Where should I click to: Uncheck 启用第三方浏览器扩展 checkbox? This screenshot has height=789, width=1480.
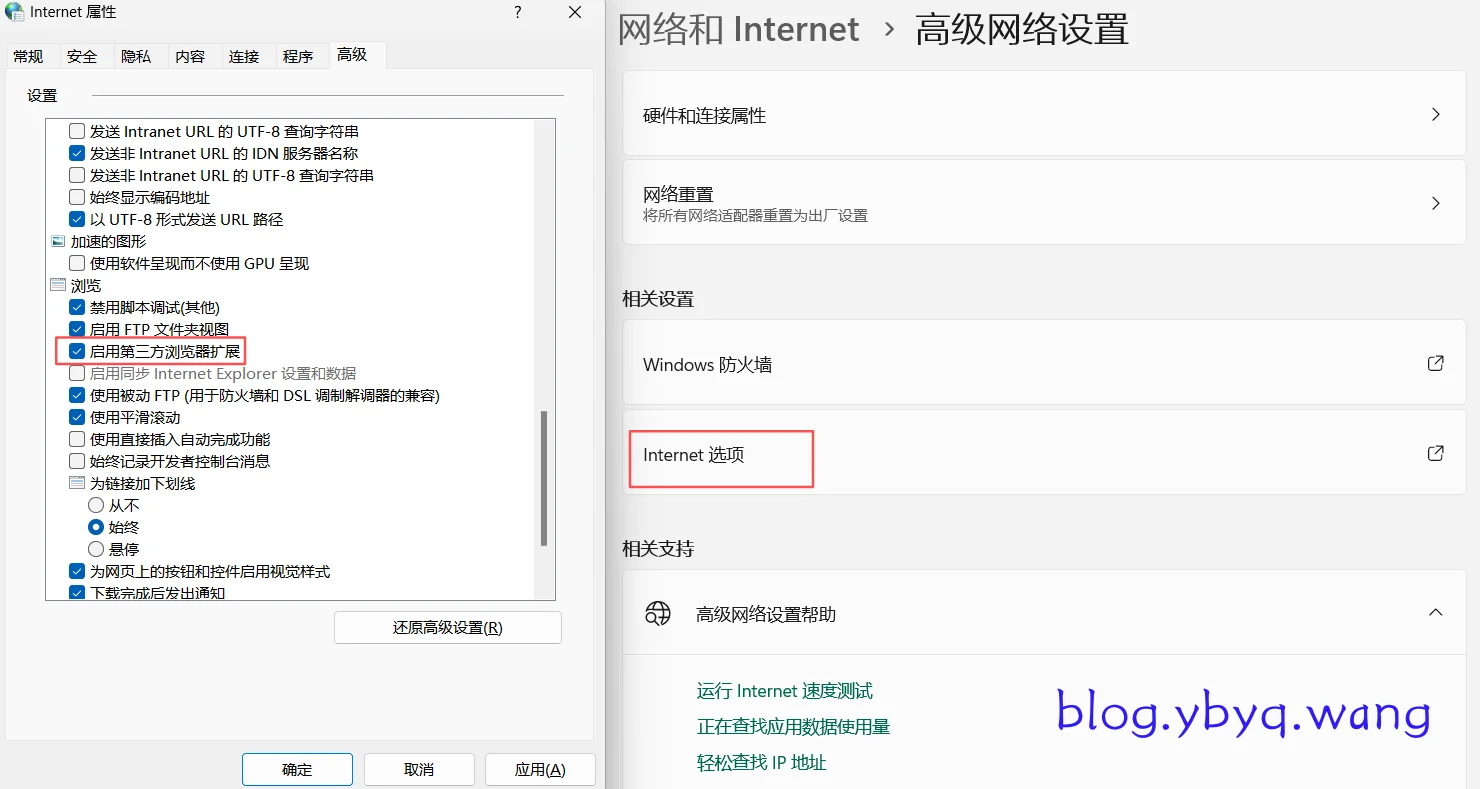pos(77,351)
